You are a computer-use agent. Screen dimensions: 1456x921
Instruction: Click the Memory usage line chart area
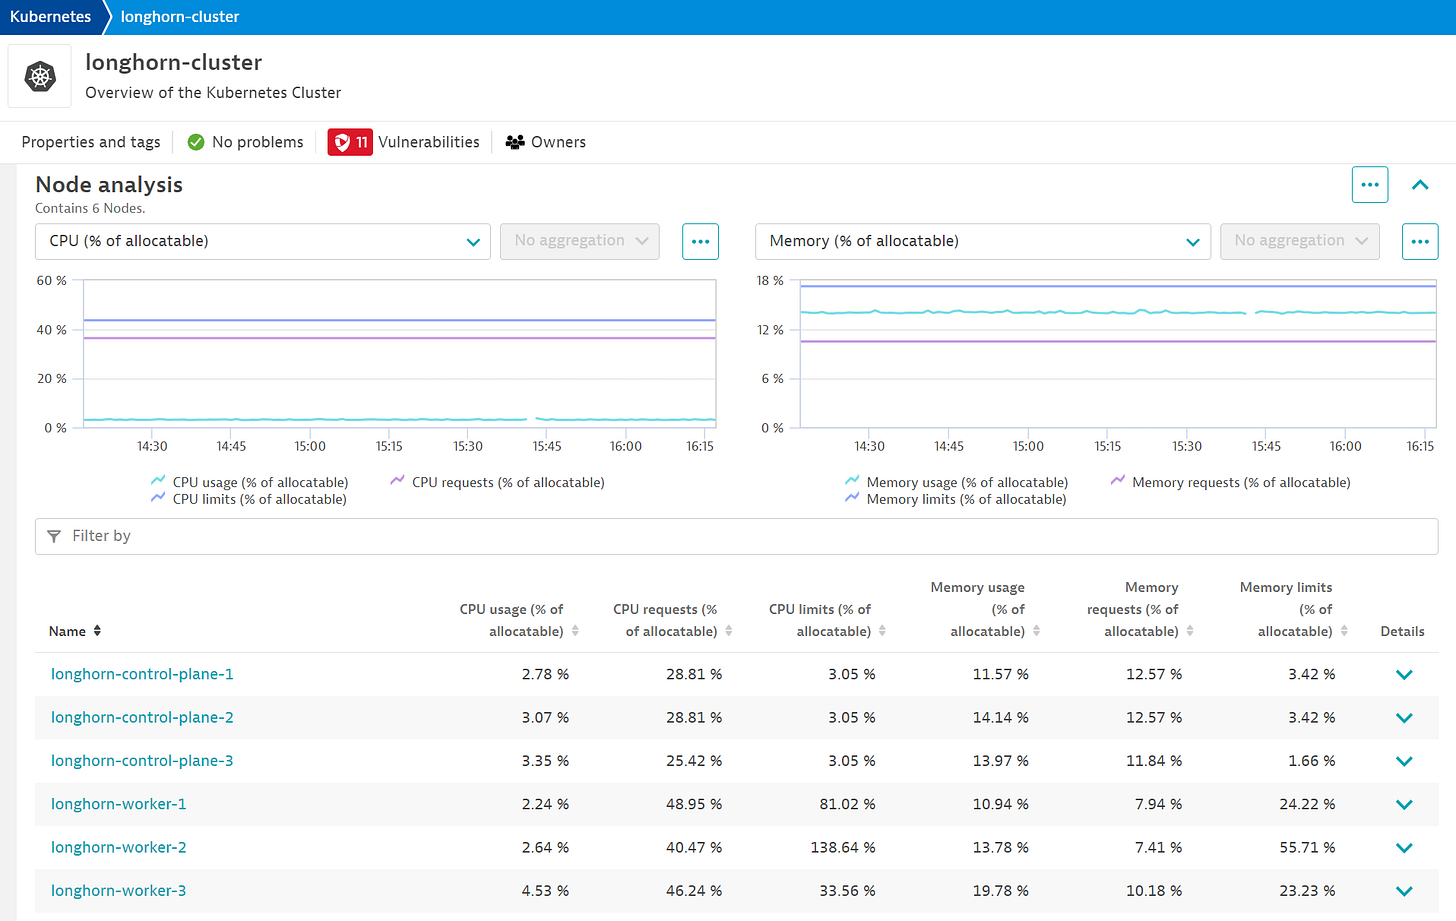pyautogui.click(x=1119, y=353)
